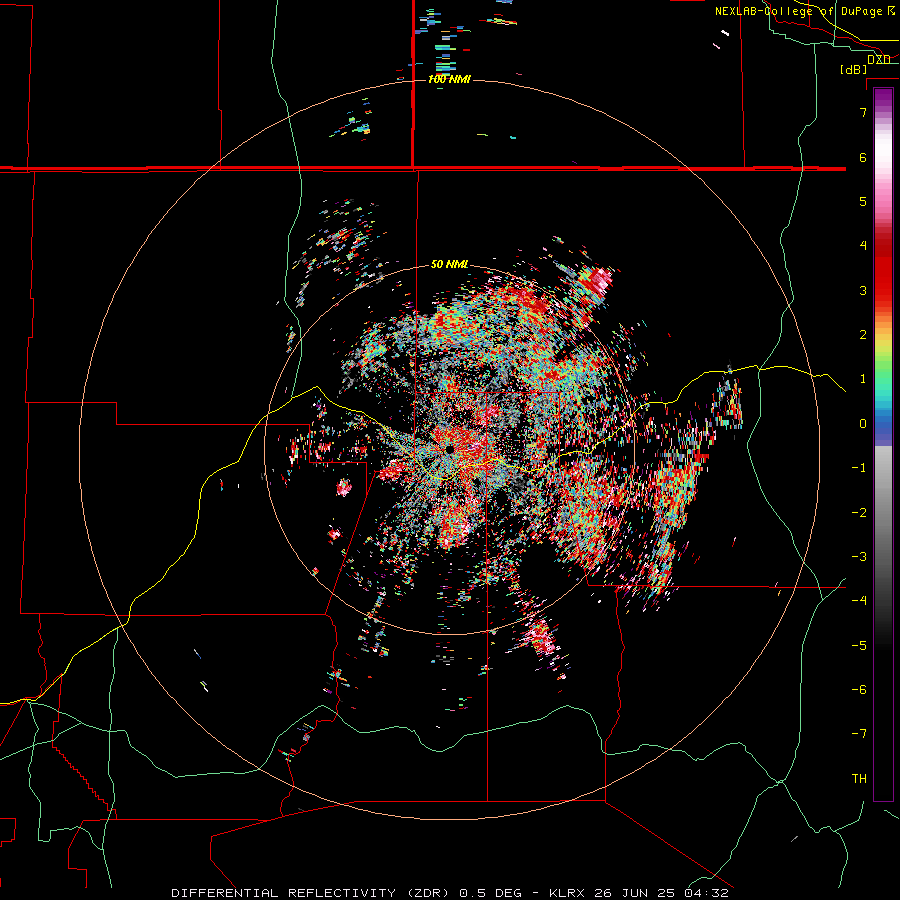Click the TH label on the scale

click(859, 779)
